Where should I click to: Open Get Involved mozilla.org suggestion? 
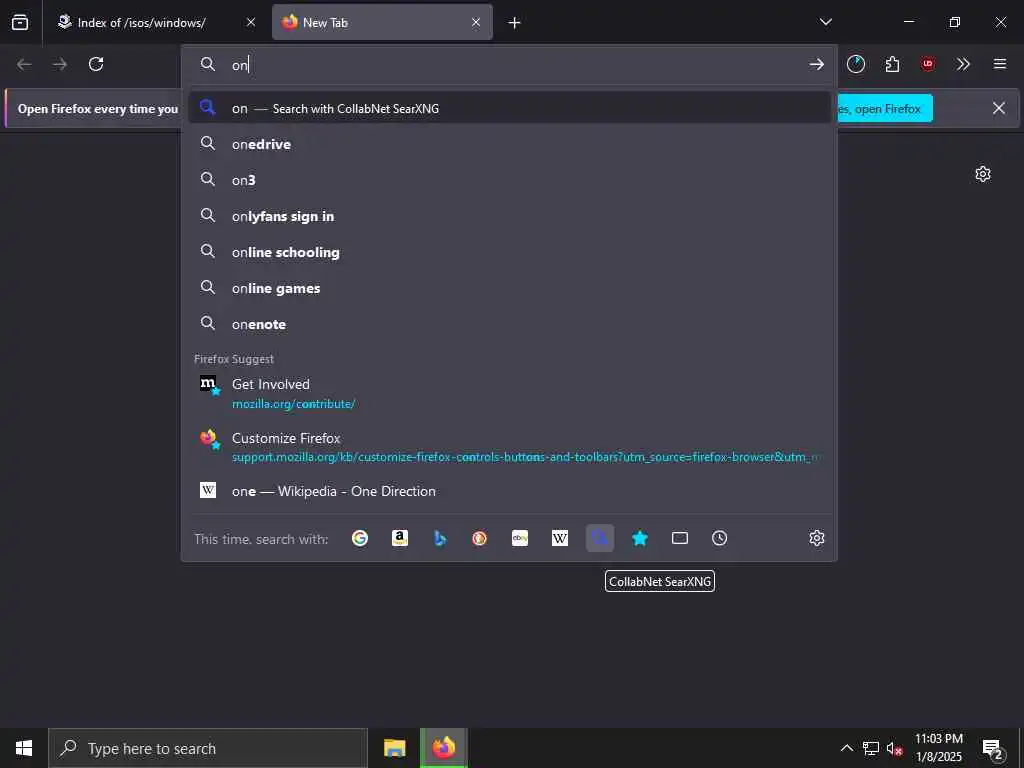point(509,393)
